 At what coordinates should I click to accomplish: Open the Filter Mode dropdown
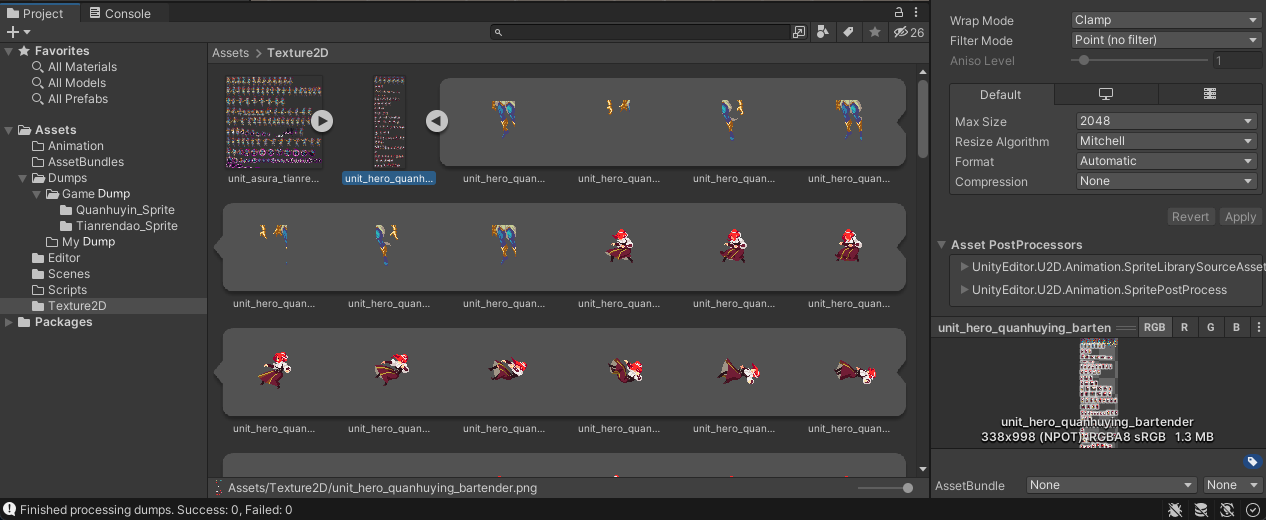[1166, 40]
